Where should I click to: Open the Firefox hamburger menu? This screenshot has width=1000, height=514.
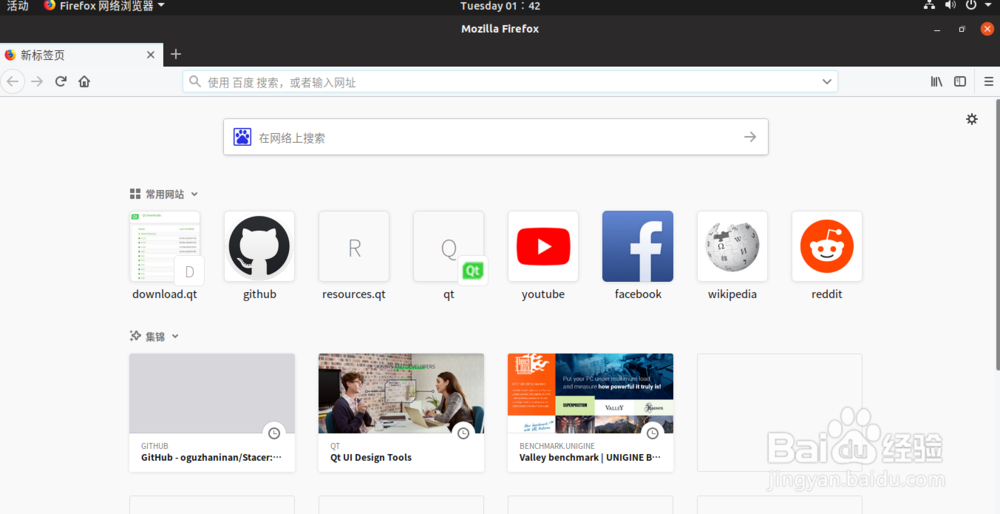989,82
